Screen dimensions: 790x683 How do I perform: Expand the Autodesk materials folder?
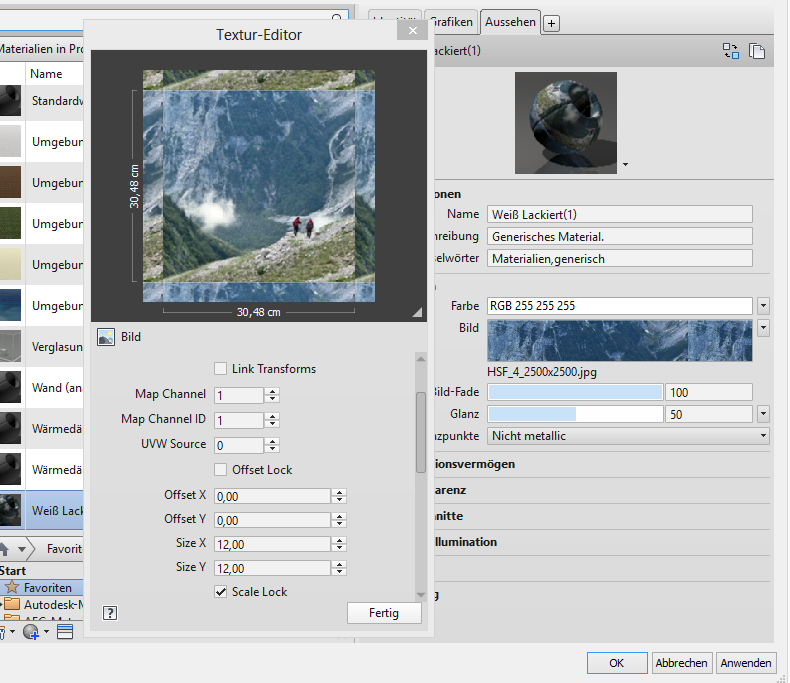pos(2,603)
